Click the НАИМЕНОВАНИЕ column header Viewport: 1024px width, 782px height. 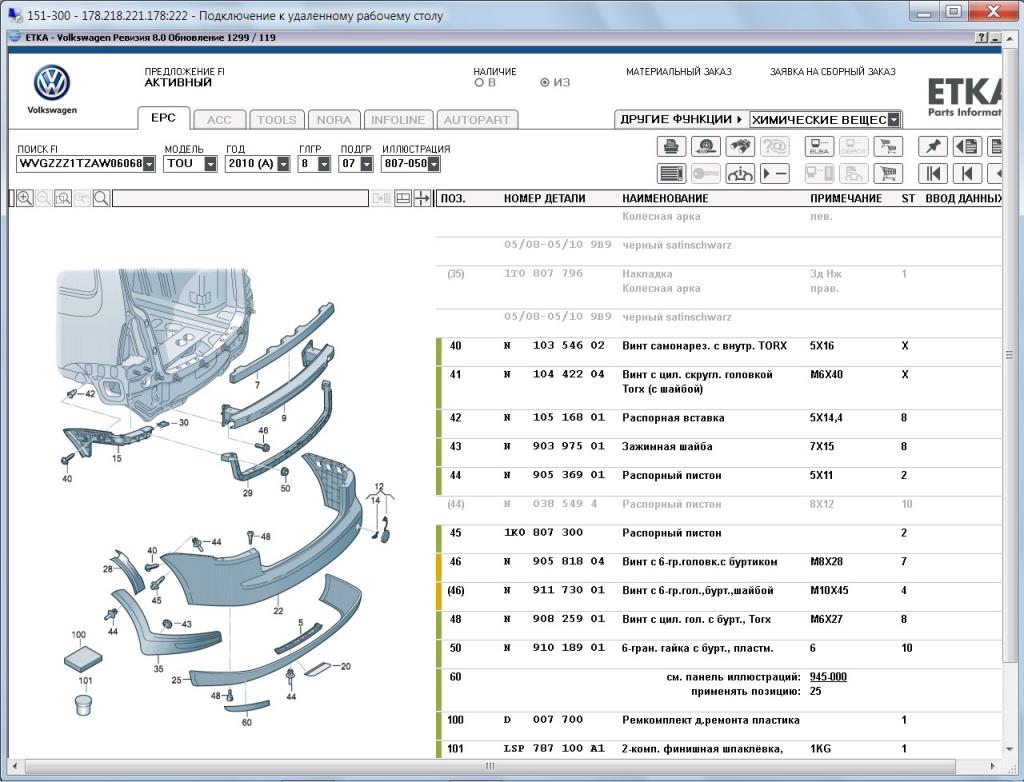click(x=665, y=199)
